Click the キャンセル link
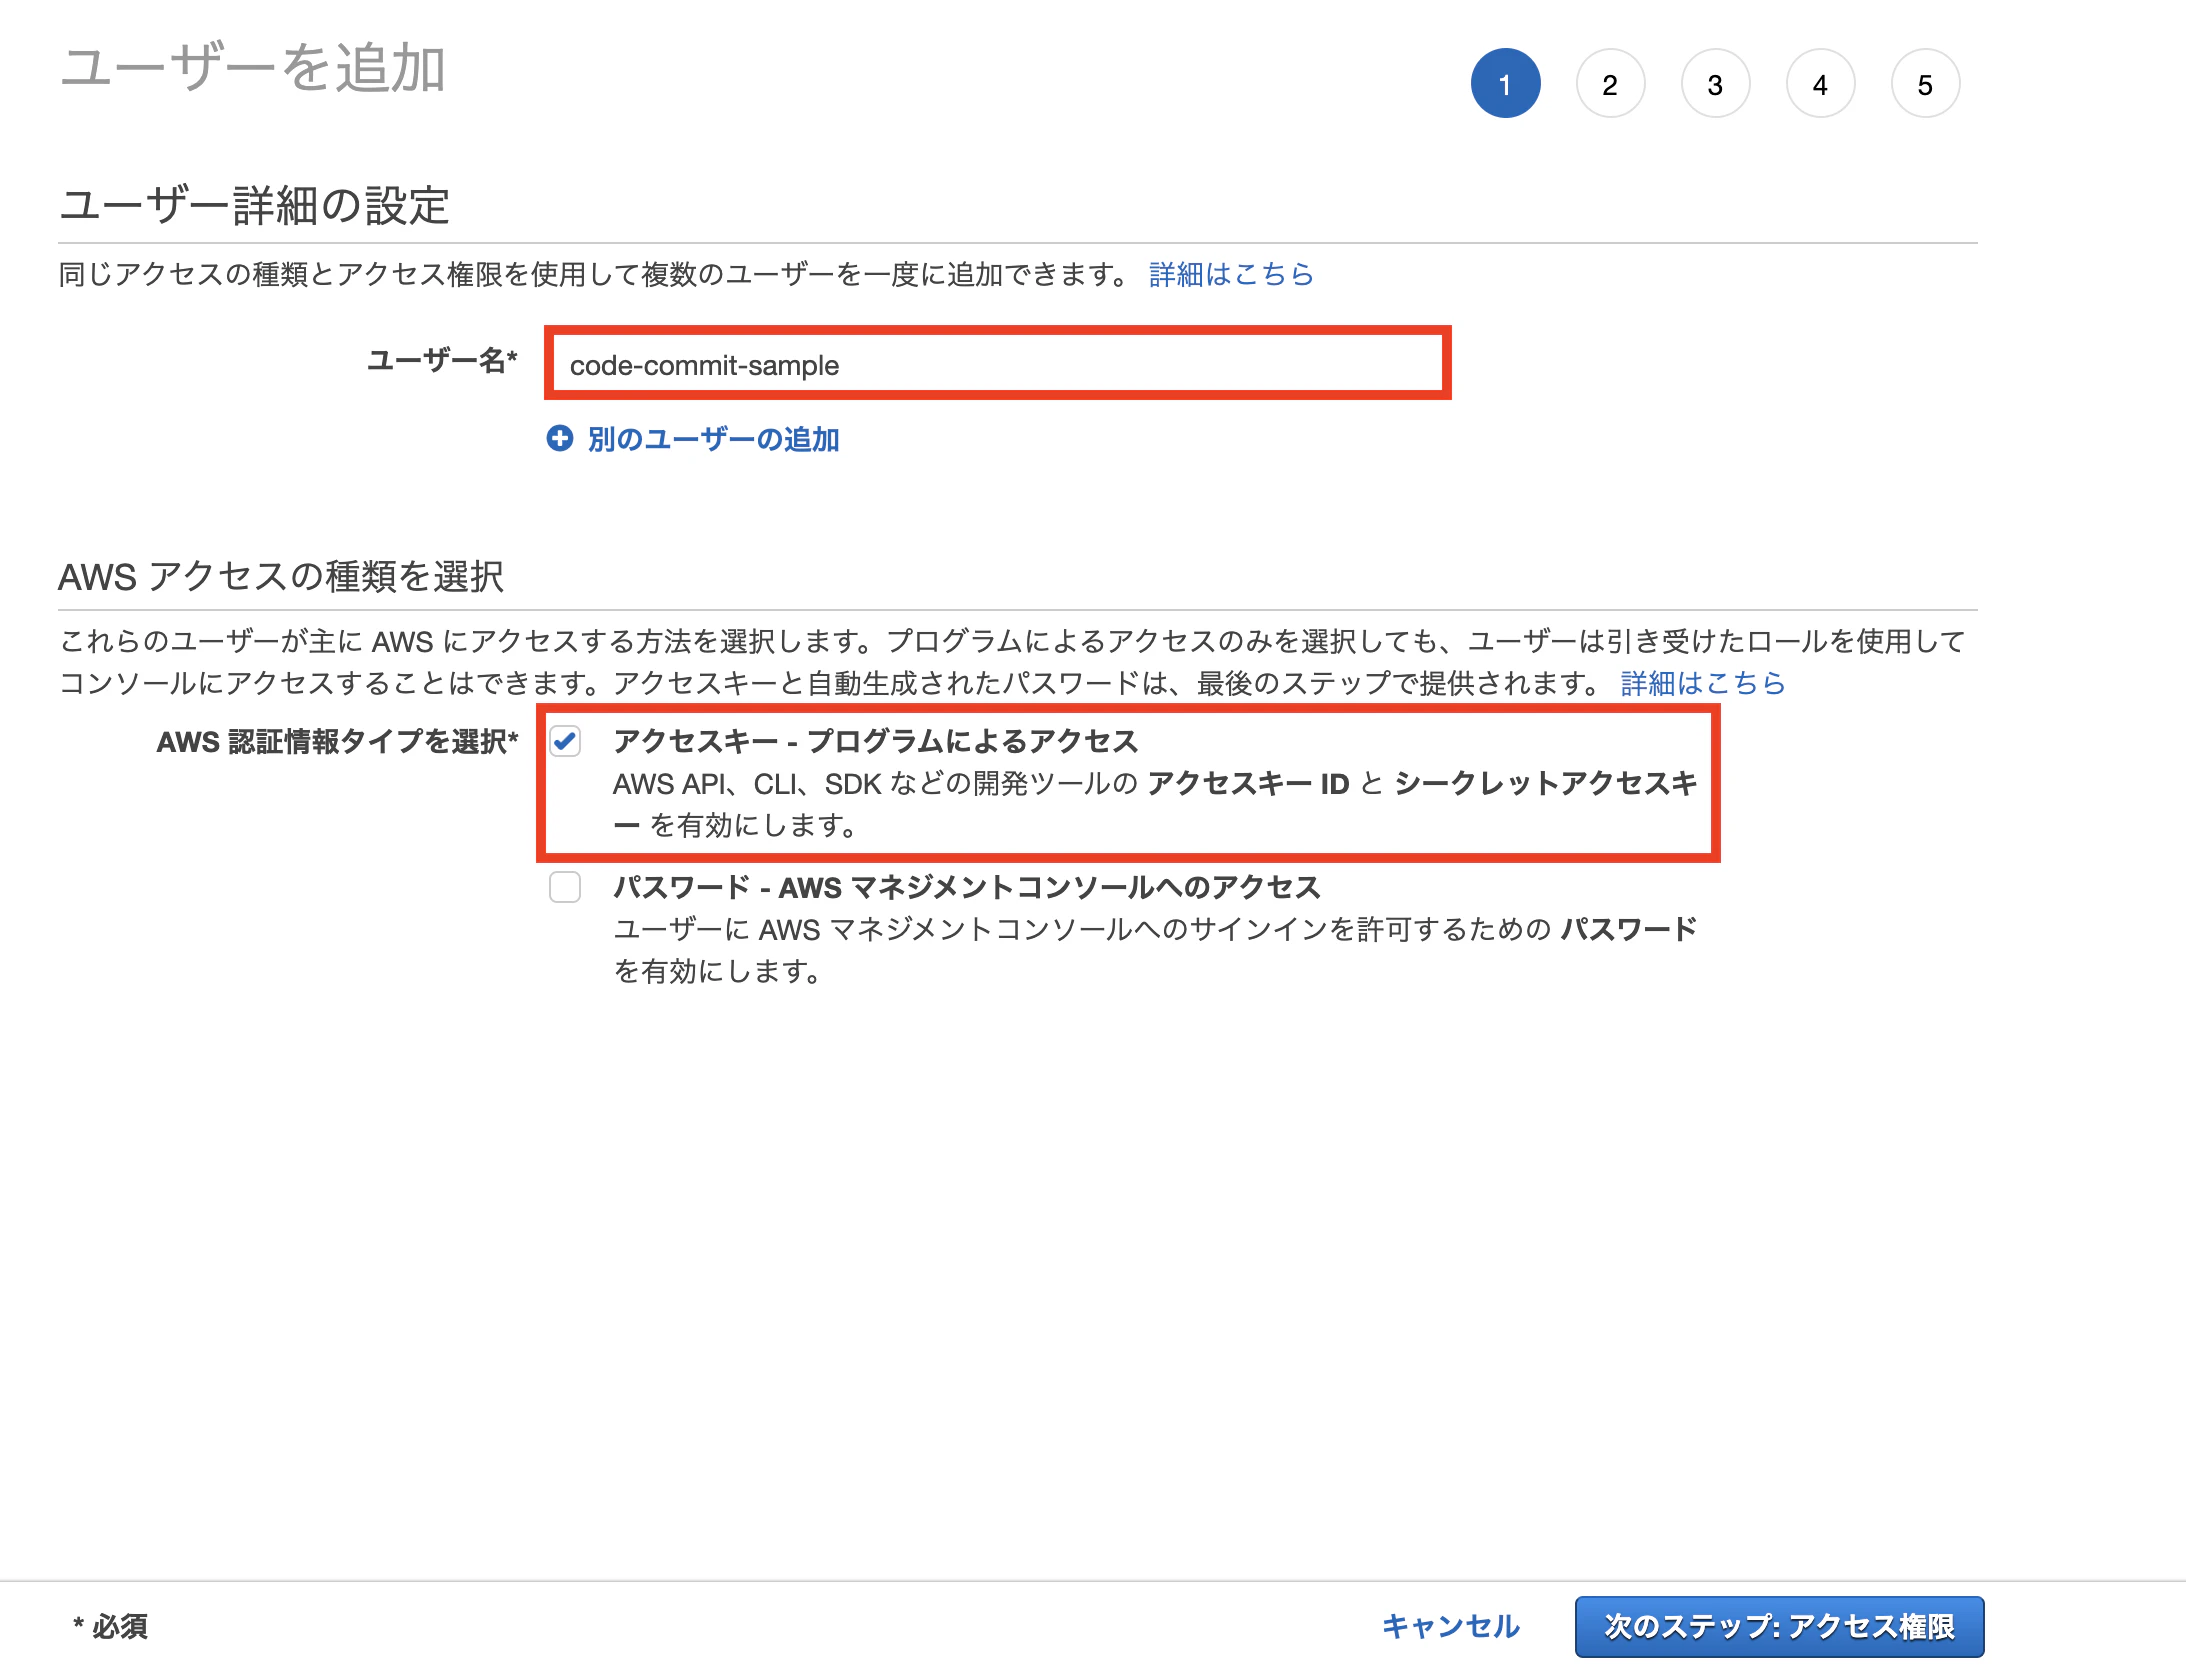The width and height of the screenshot is (2186, 1670). [1451, 1626]
